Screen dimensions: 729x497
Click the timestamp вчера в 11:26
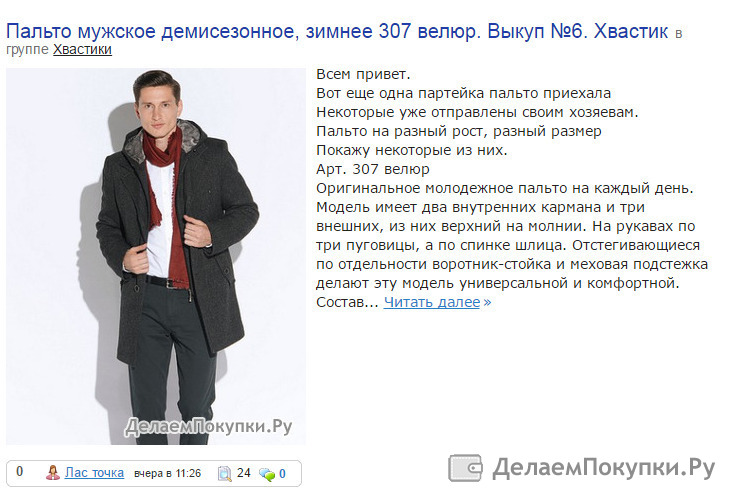[167, 473]
